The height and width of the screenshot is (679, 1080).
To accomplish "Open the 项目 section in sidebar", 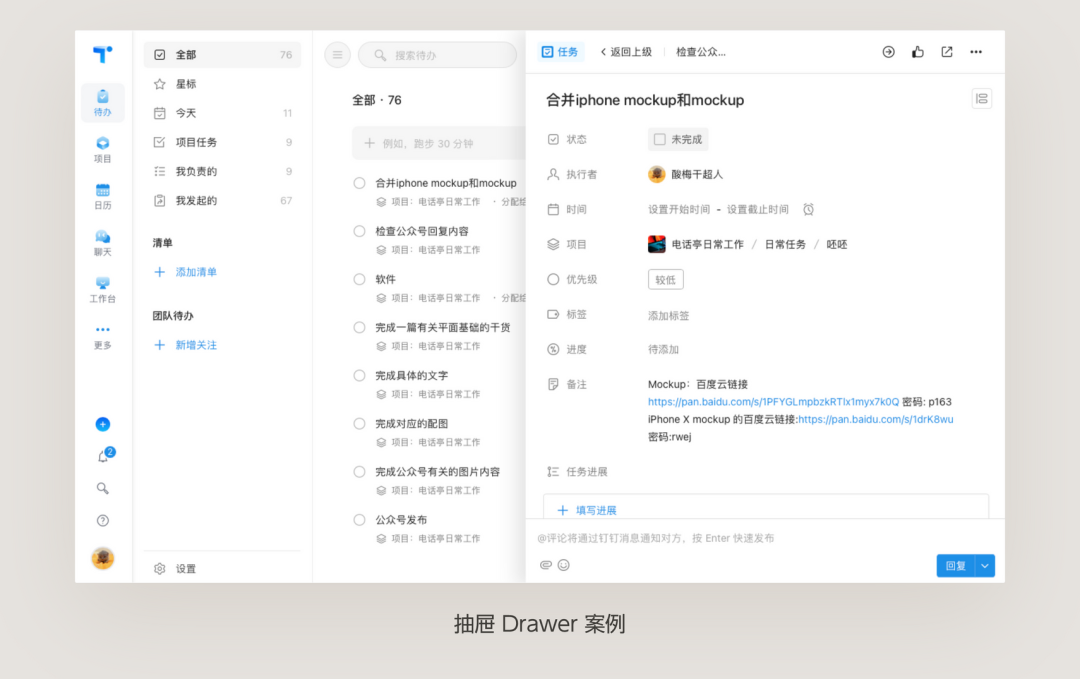I will coord(103,149).
